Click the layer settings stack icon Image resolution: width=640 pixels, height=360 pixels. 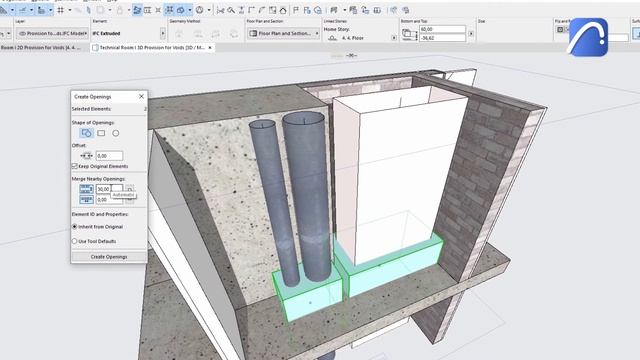[353, 11]
